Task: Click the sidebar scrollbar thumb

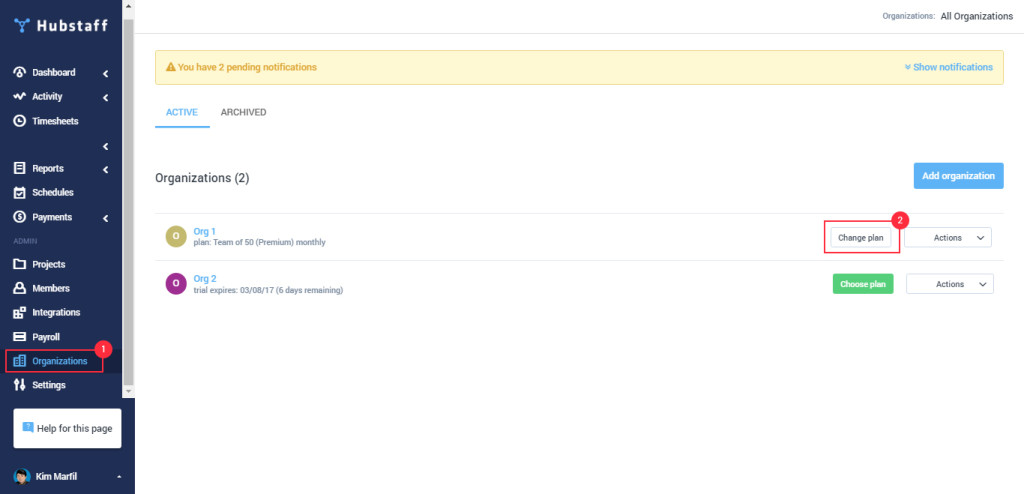Action: pos(128,201)
